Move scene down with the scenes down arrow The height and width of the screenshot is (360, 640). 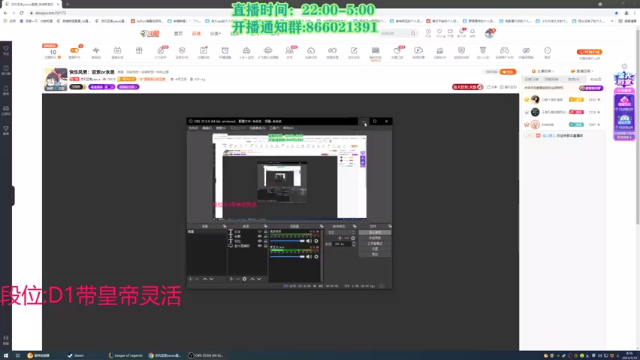click(x=211, y=279)
